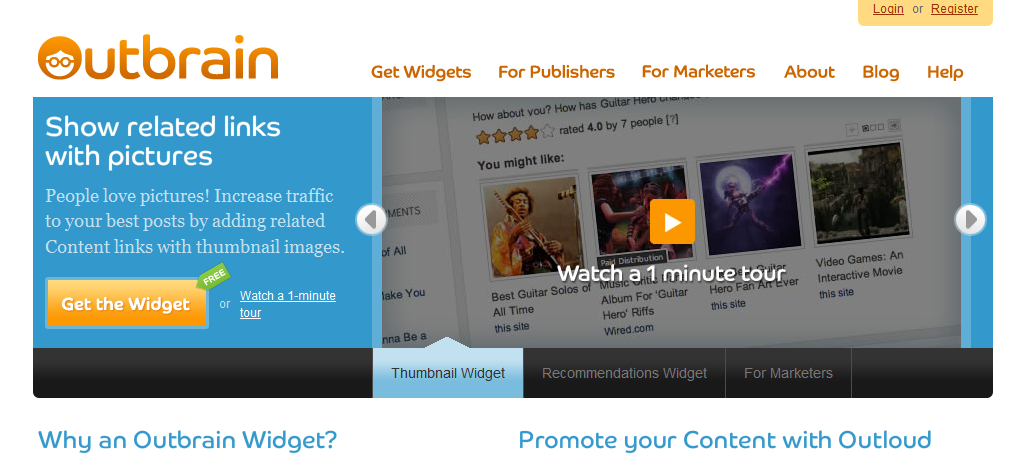Image resolution: width=1018 pixels, height=467 pixels.
Task: Play the one-minute tour video
Action: (x=672, y=221)
